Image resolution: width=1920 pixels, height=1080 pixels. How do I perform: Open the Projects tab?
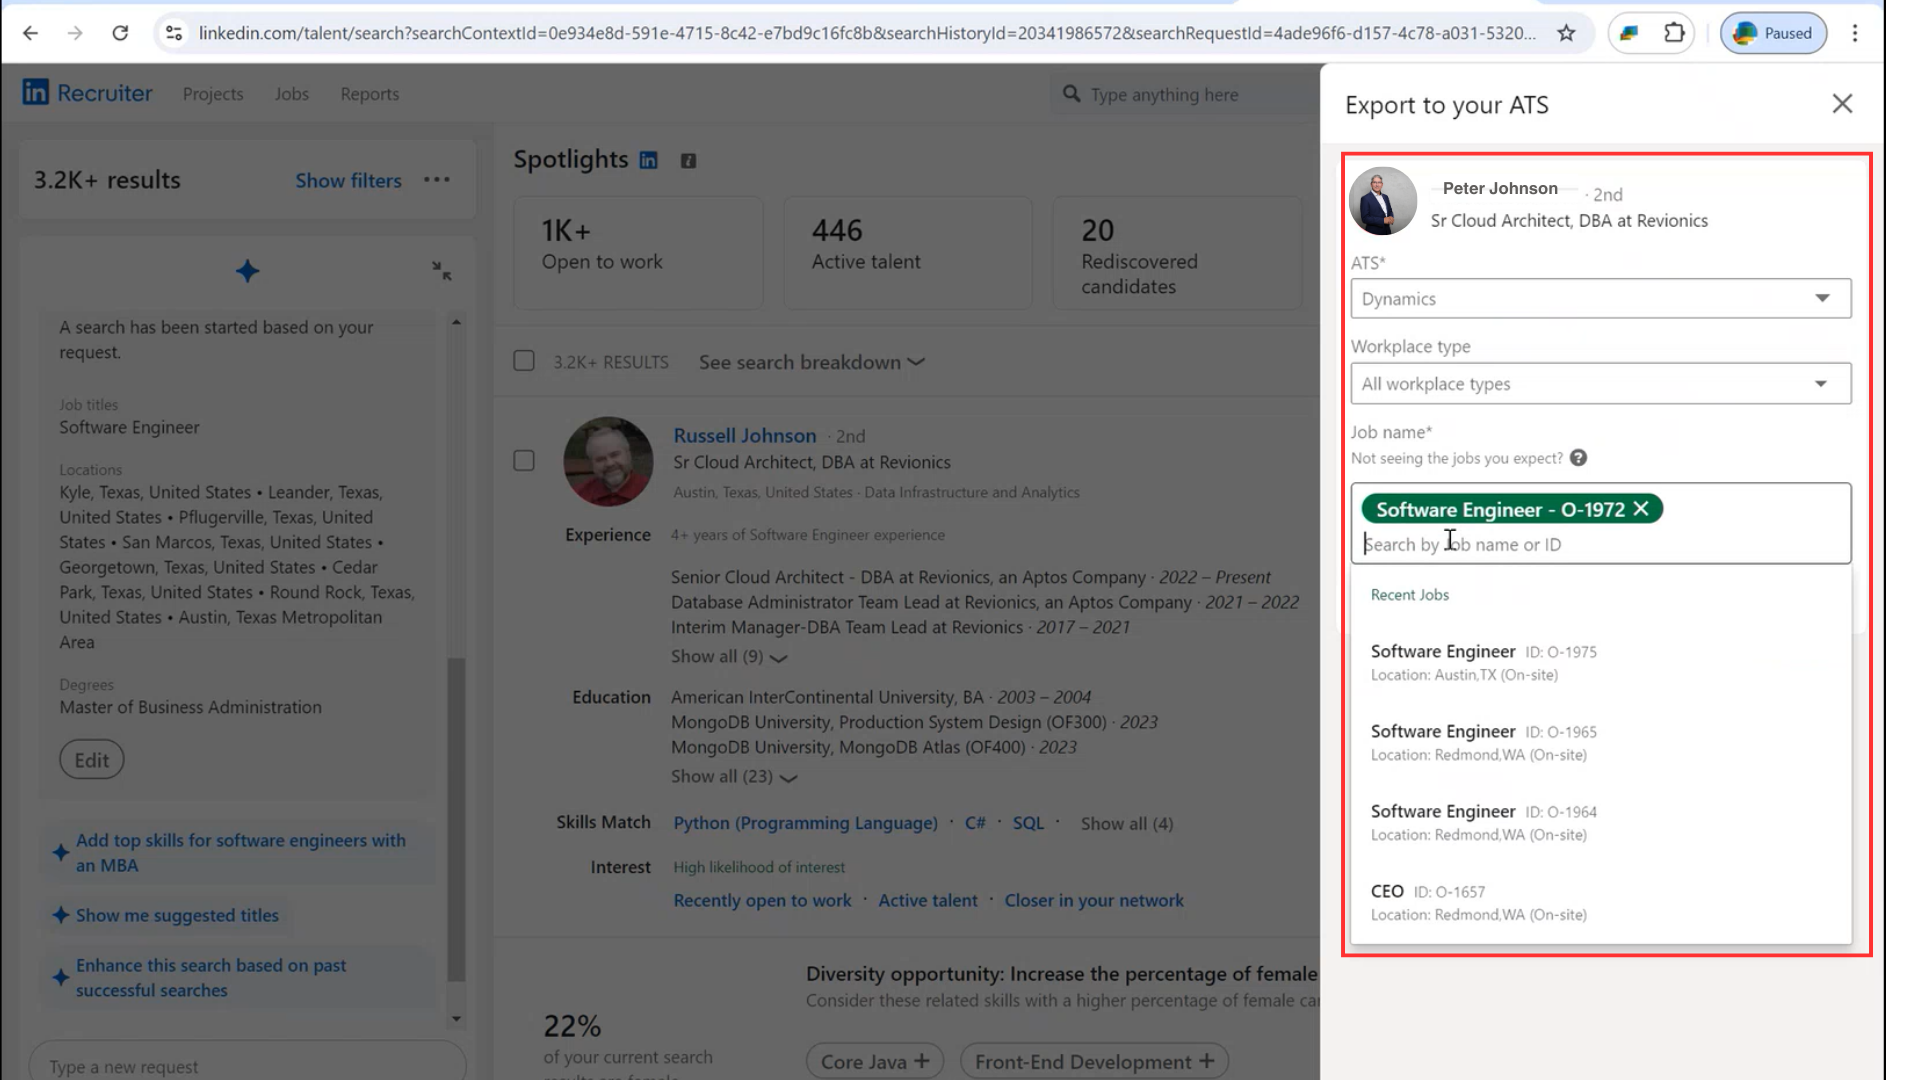(x=213, y=94)
